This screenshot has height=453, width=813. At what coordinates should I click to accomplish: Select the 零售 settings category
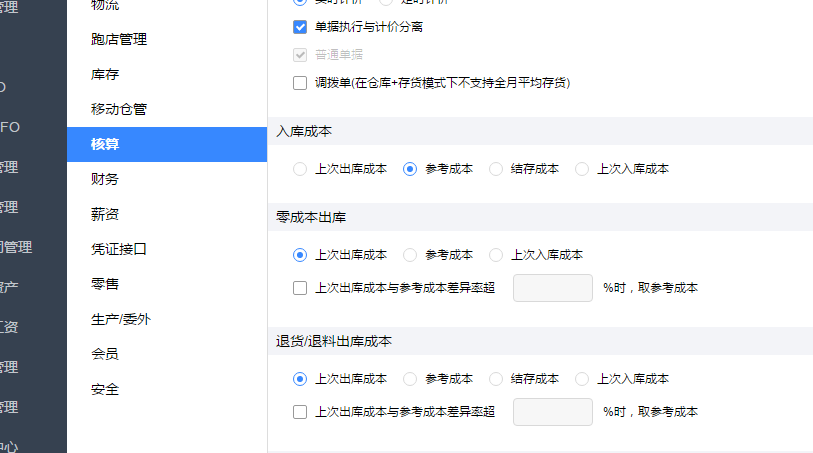(x=105, y=284)
